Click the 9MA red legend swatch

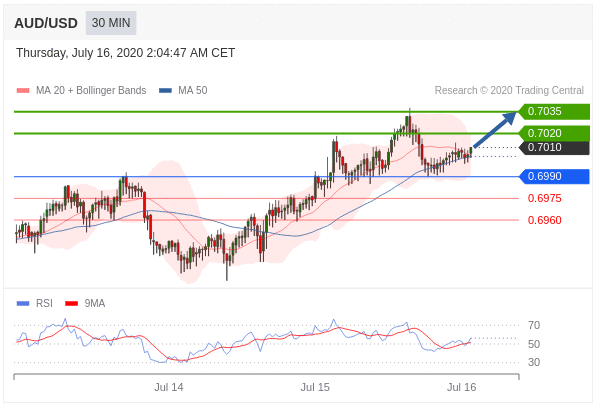(72, 304)
